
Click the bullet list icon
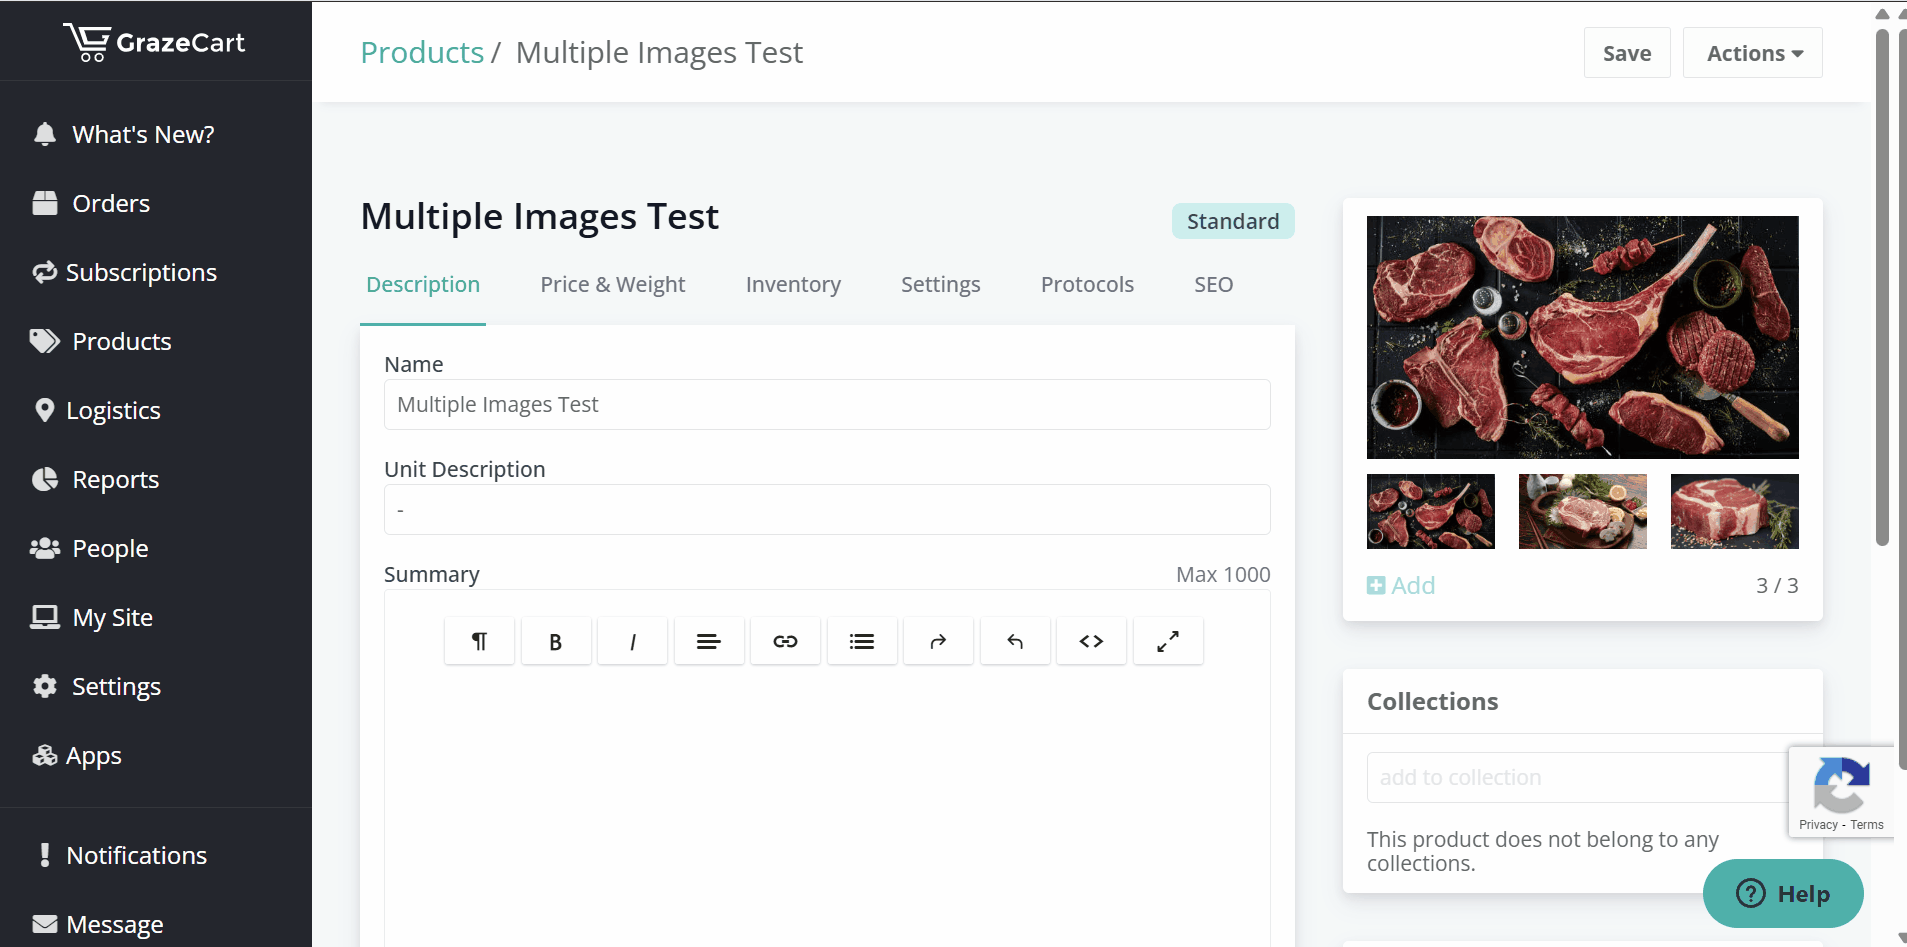coord(861,642)
